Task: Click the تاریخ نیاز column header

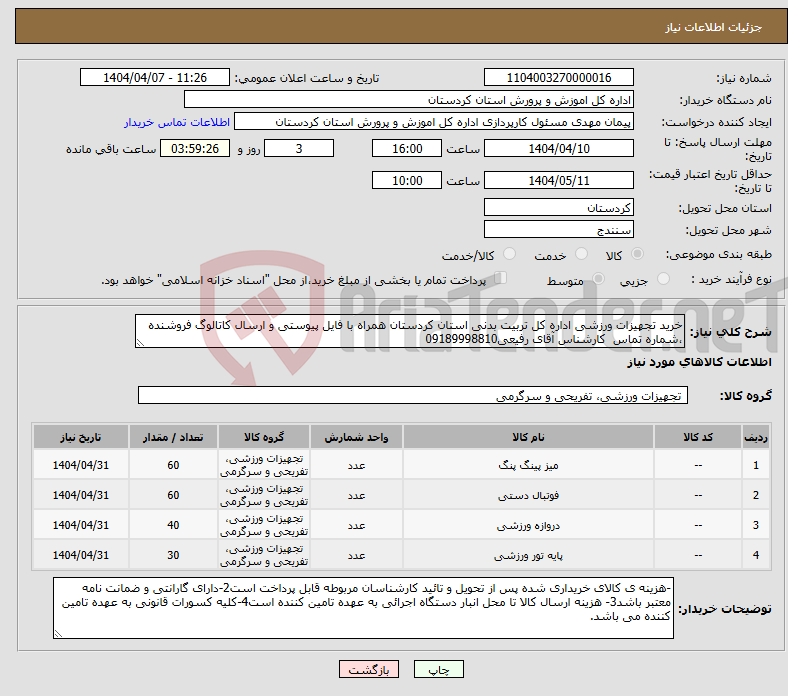Action: tap(81, 437)
